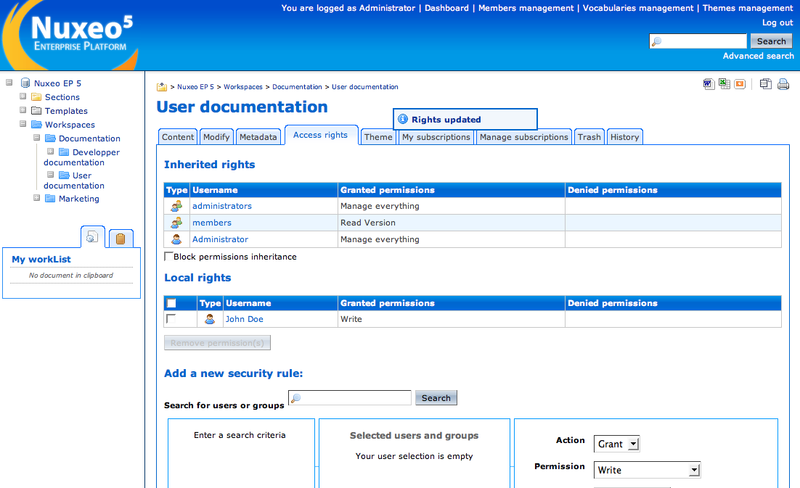Expand the Developper documentation node
The image size is (800, 488).
pos(51,151)
